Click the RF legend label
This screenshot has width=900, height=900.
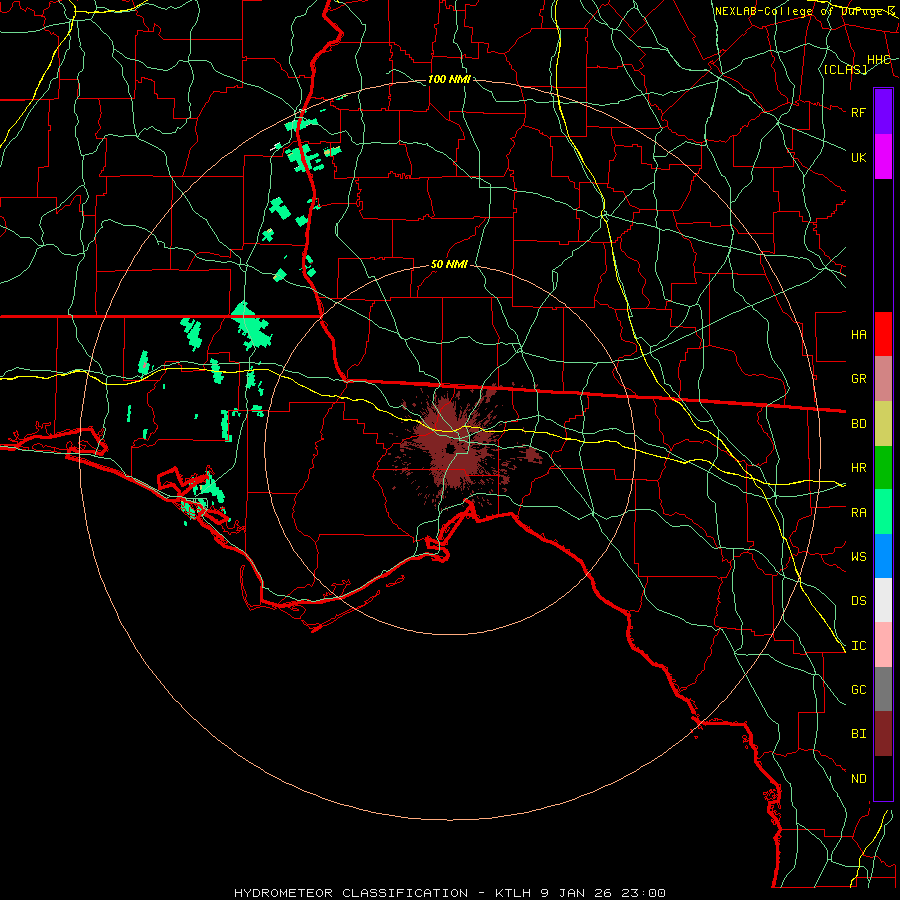[x=859, y=112]
